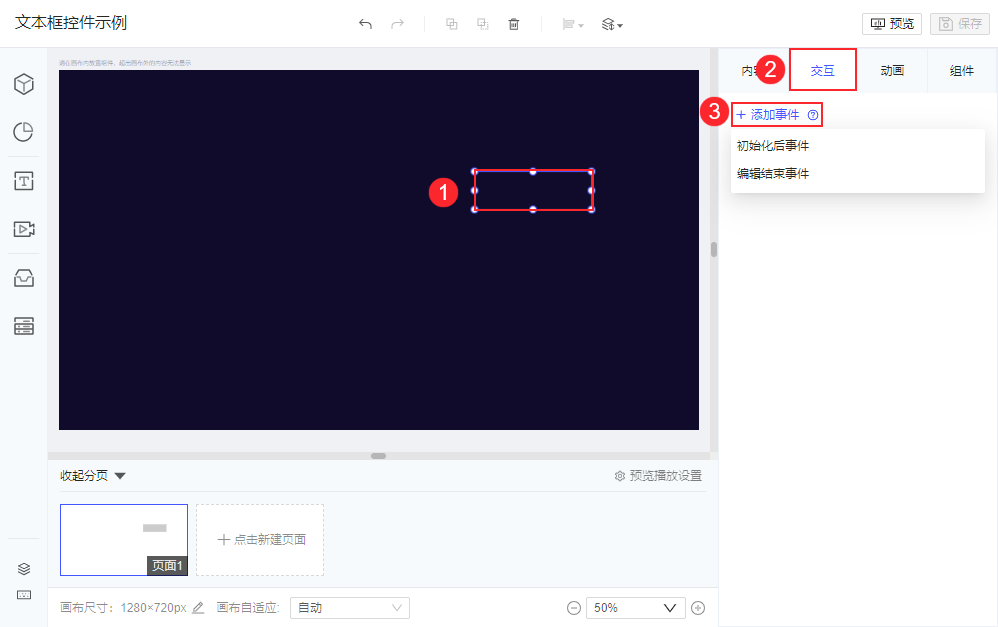
Task: Click the plus zoom-in icon
Action: point(698,608)
